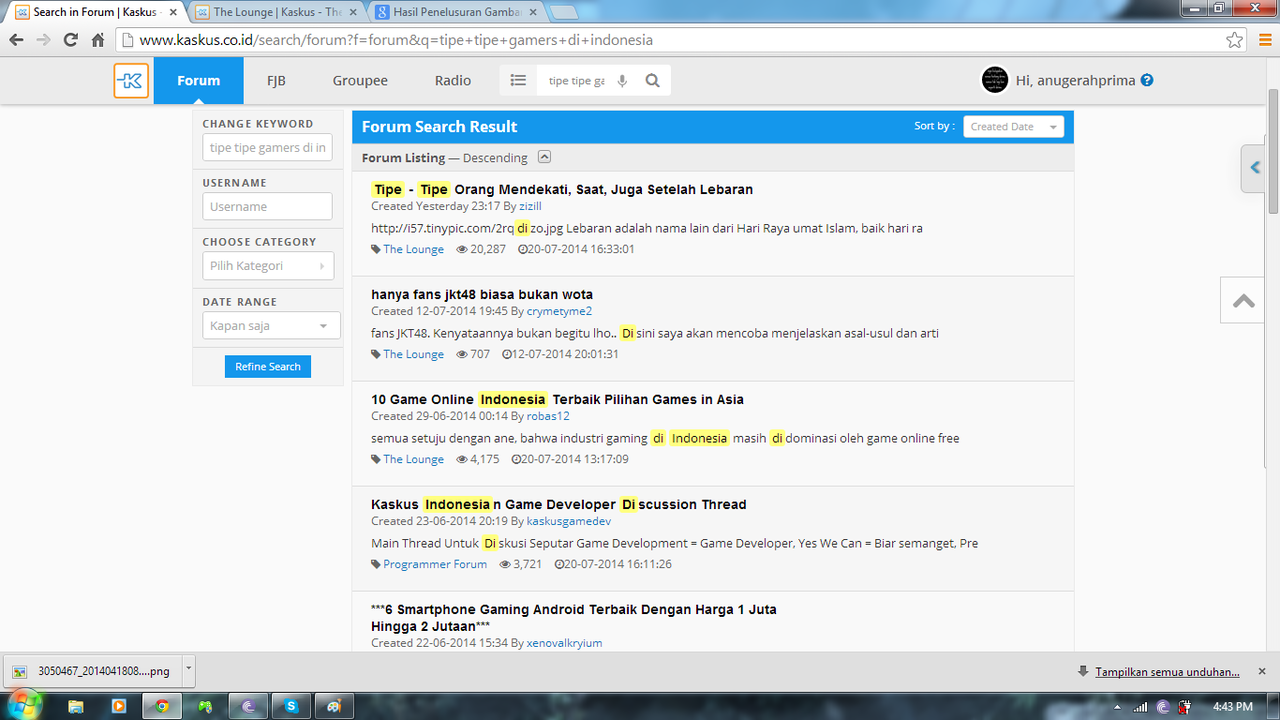Click the search magnifier icon
The height and width of the screenshot is (720, 1280).
[x=653, y=81]
